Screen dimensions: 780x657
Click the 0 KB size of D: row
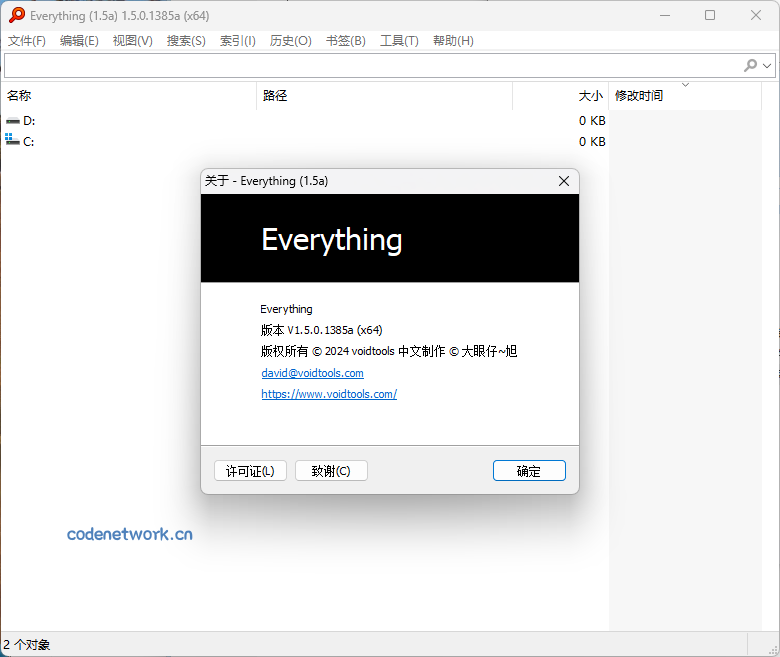pyautogui.click(x=592, y=121)
